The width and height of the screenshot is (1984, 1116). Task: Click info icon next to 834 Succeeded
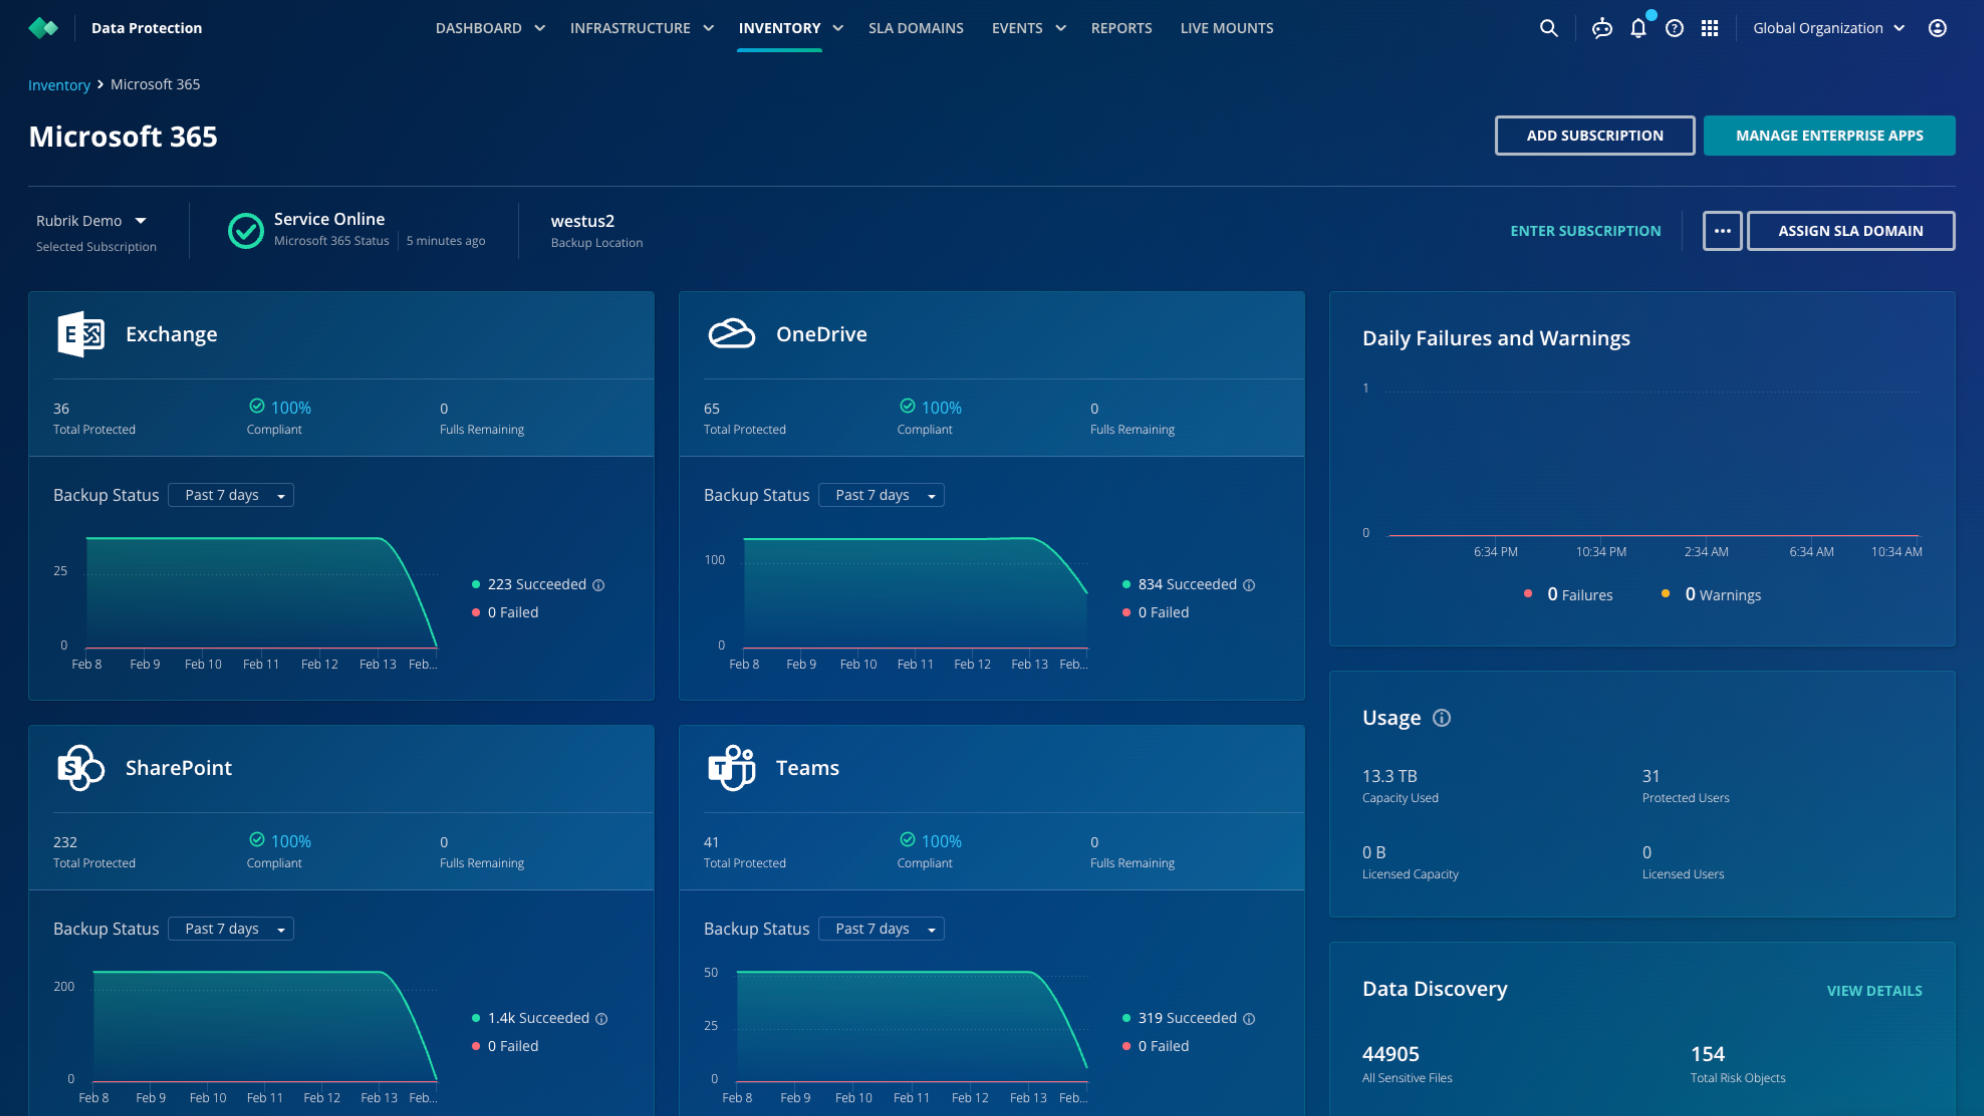point(1249,585)
